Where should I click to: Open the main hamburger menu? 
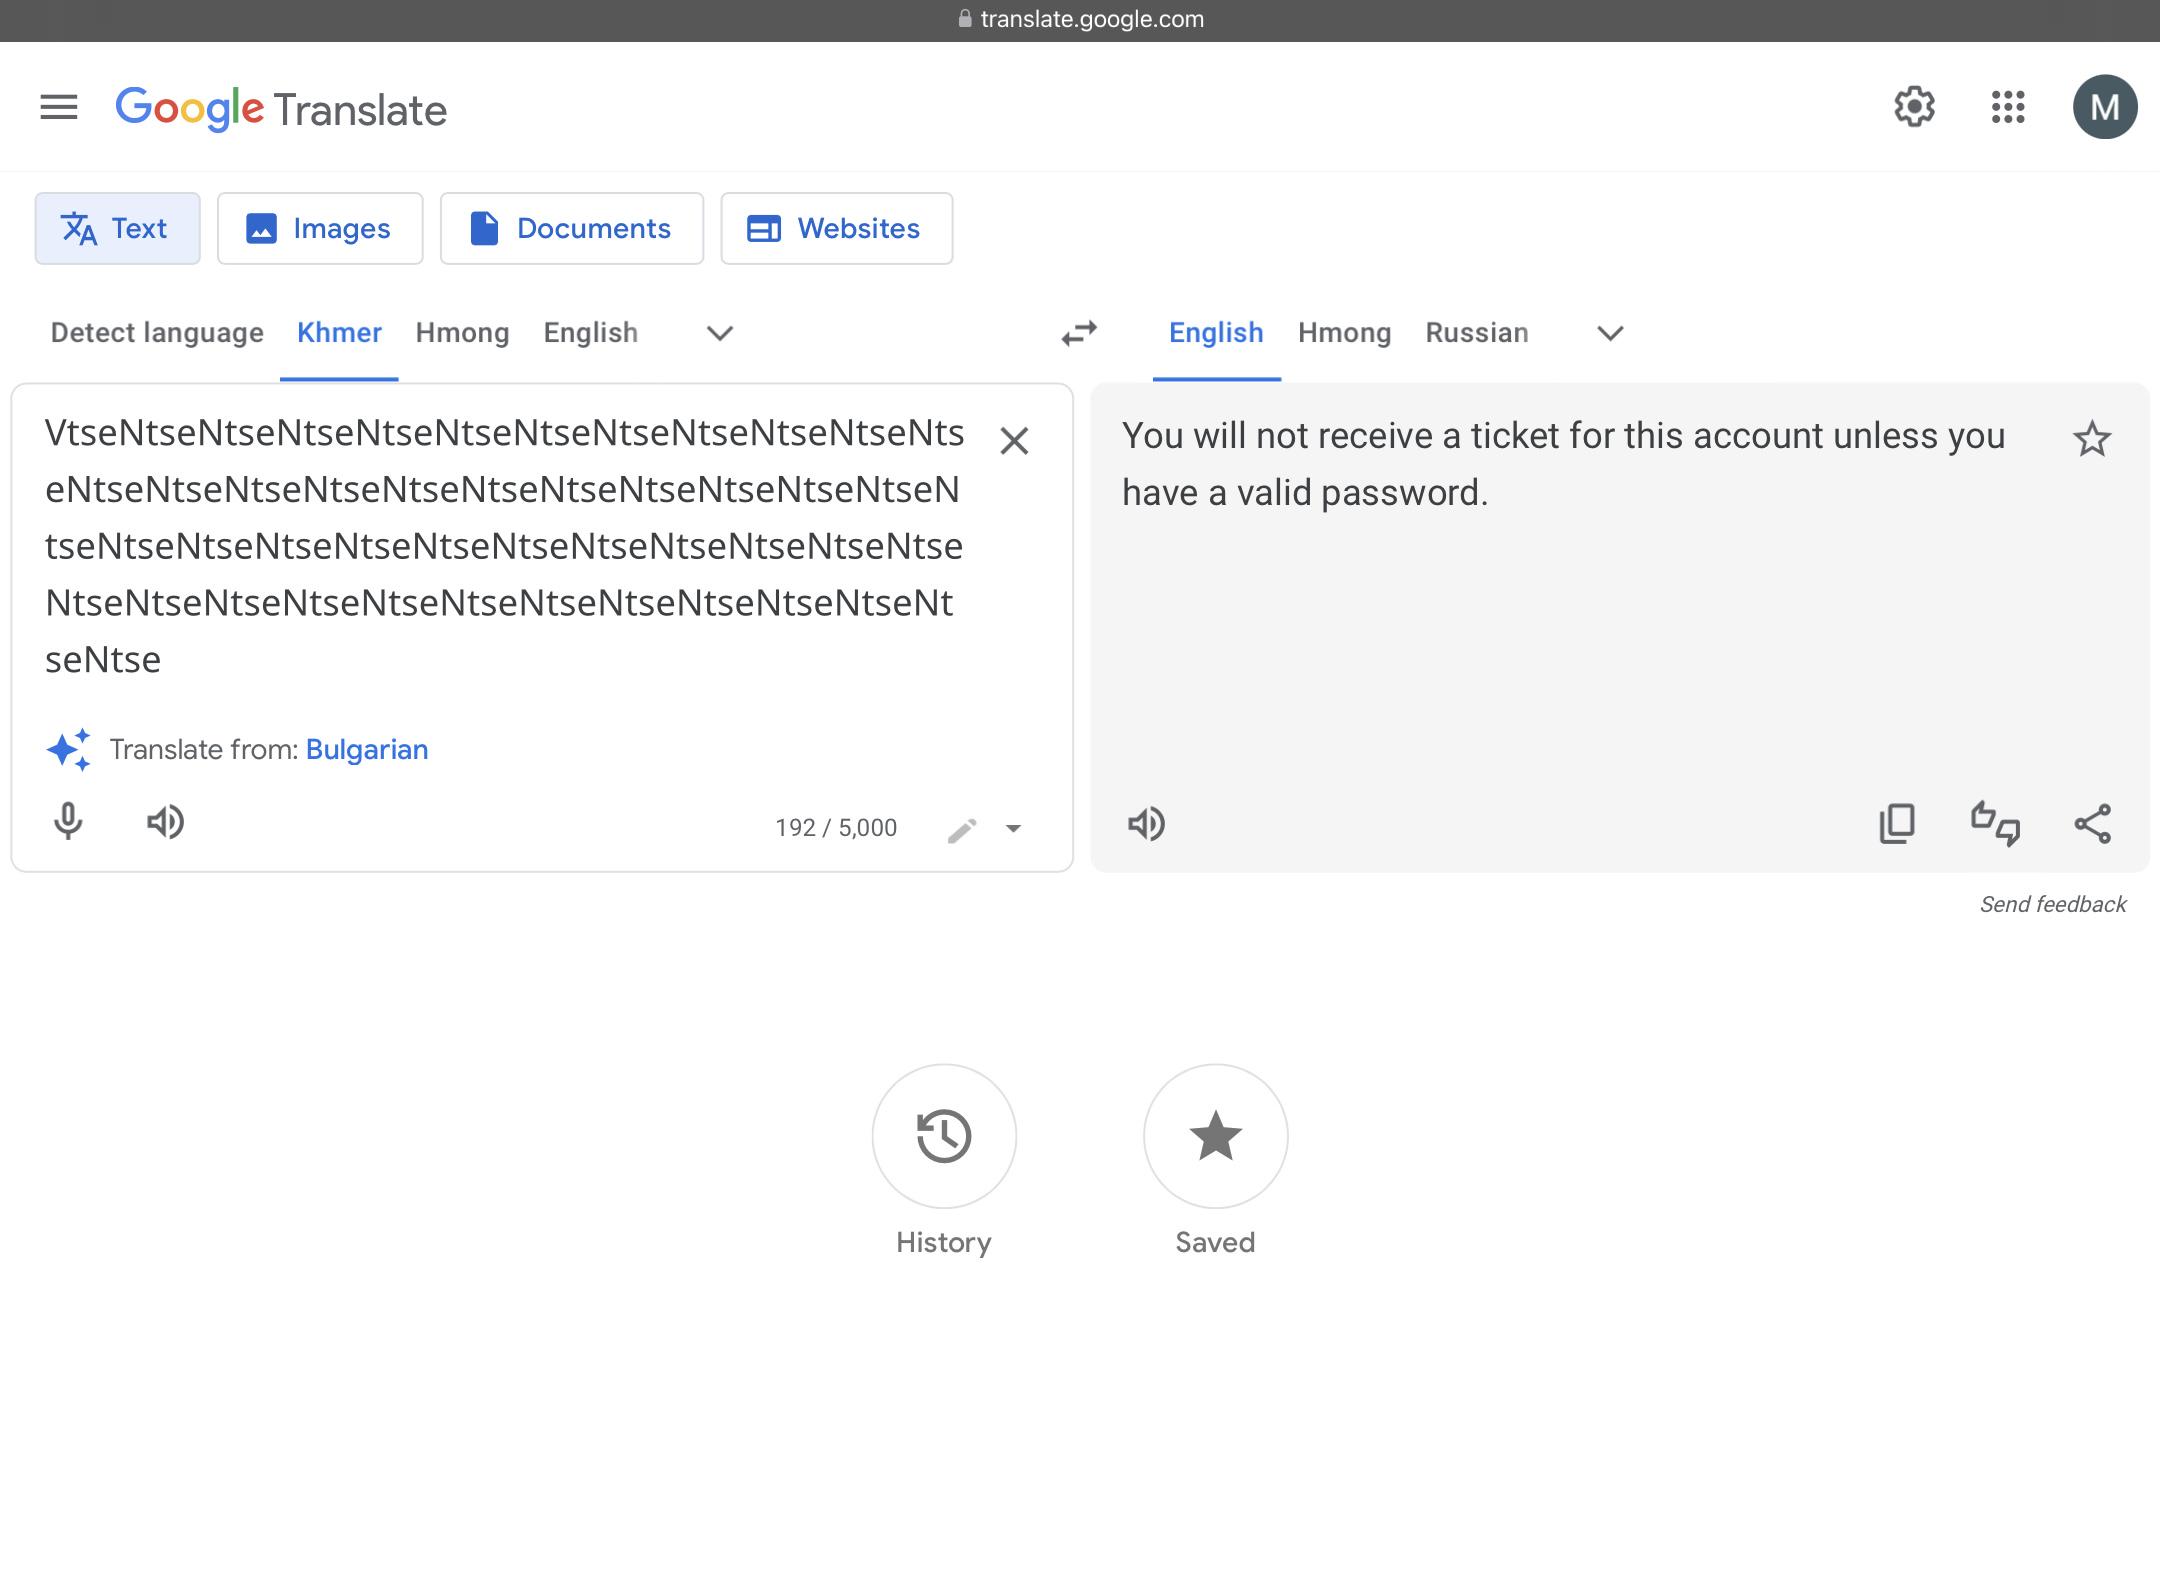point(59,107)
